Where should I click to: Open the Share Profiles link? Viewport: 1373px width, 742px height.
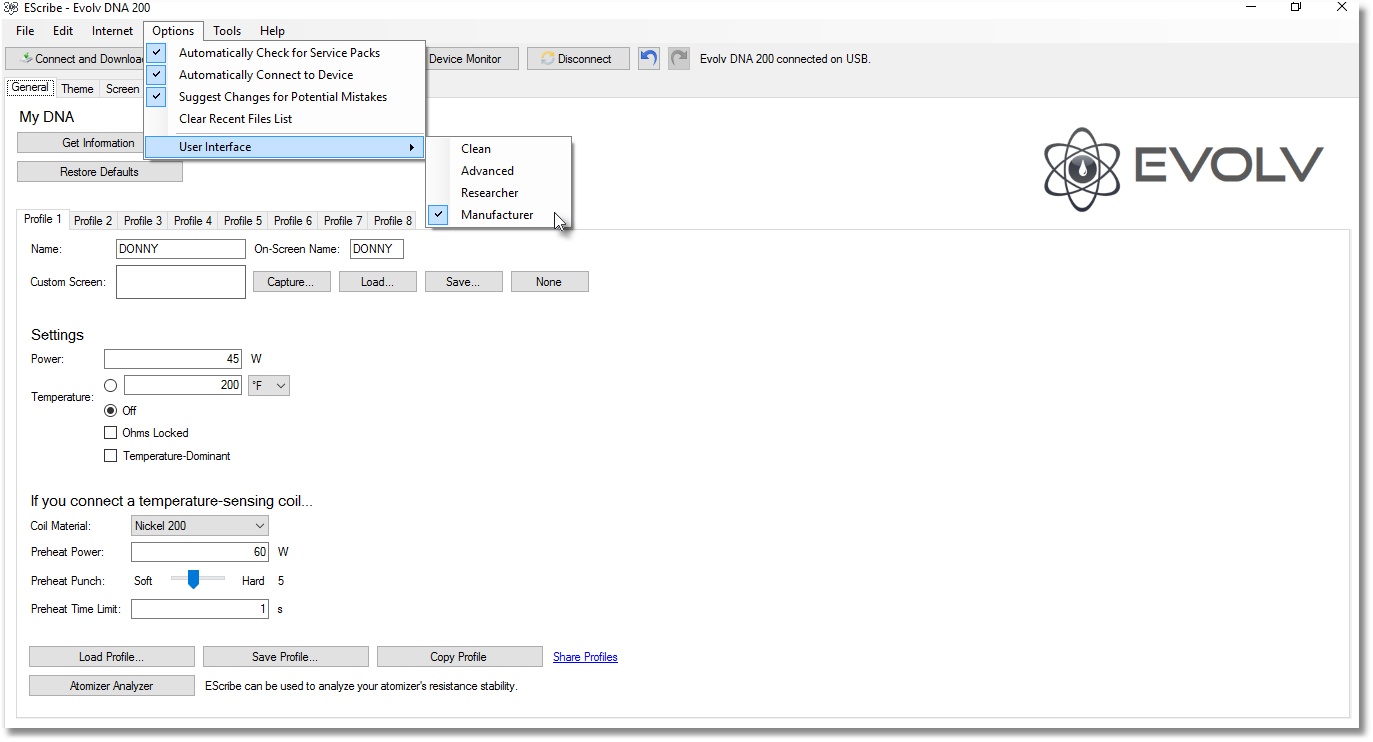pos(585,657)
